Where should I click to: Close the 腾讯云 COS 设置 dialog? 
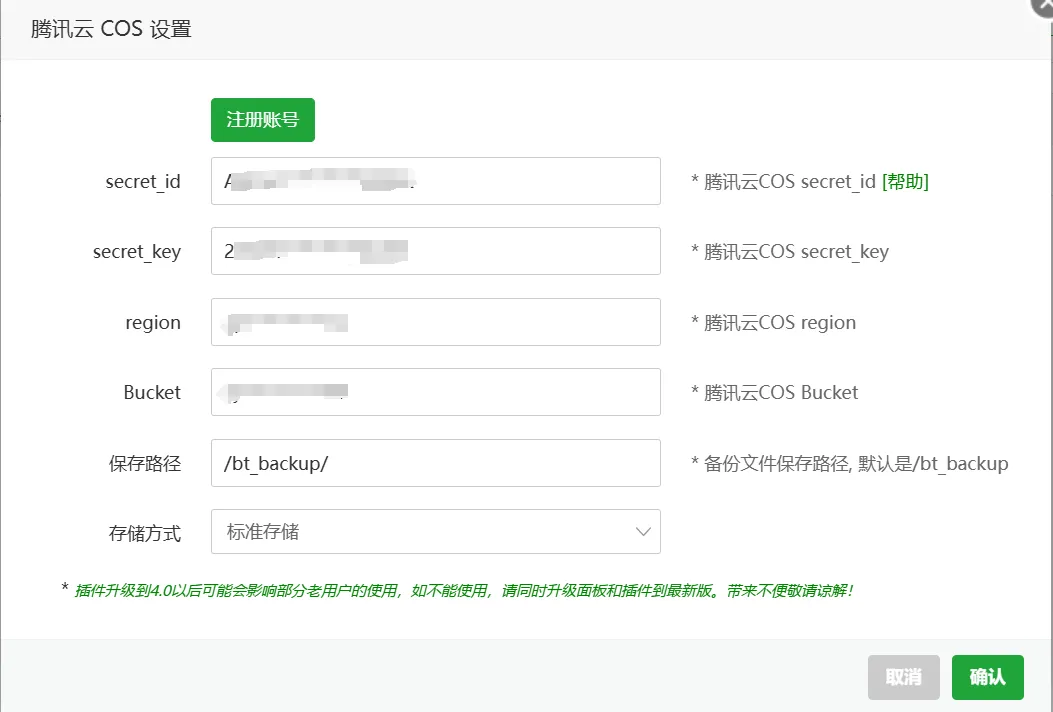pyautogui.click(x=1044, y=5)
